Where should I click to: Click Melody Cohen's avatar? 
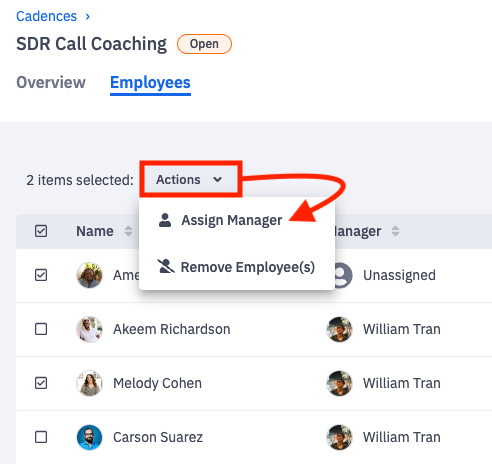pos(89,383)
